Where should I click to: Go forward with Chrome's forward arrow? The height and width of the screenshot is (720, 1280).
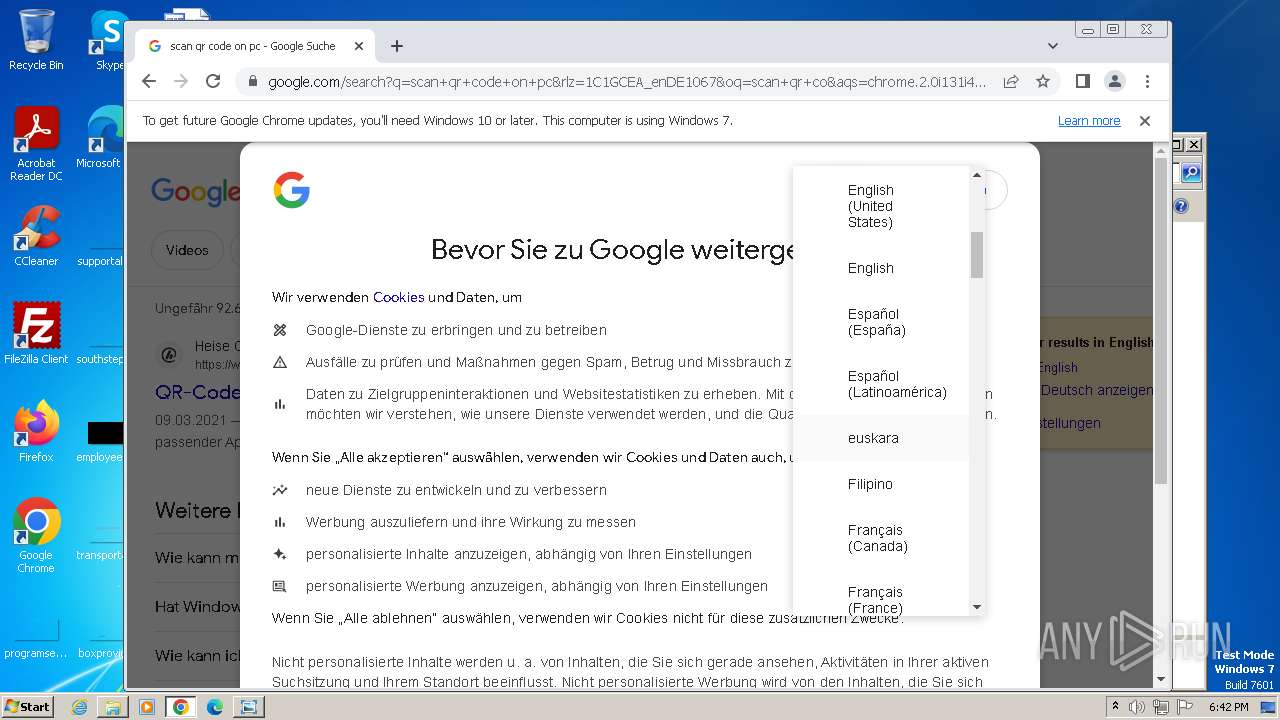(181, 81)
